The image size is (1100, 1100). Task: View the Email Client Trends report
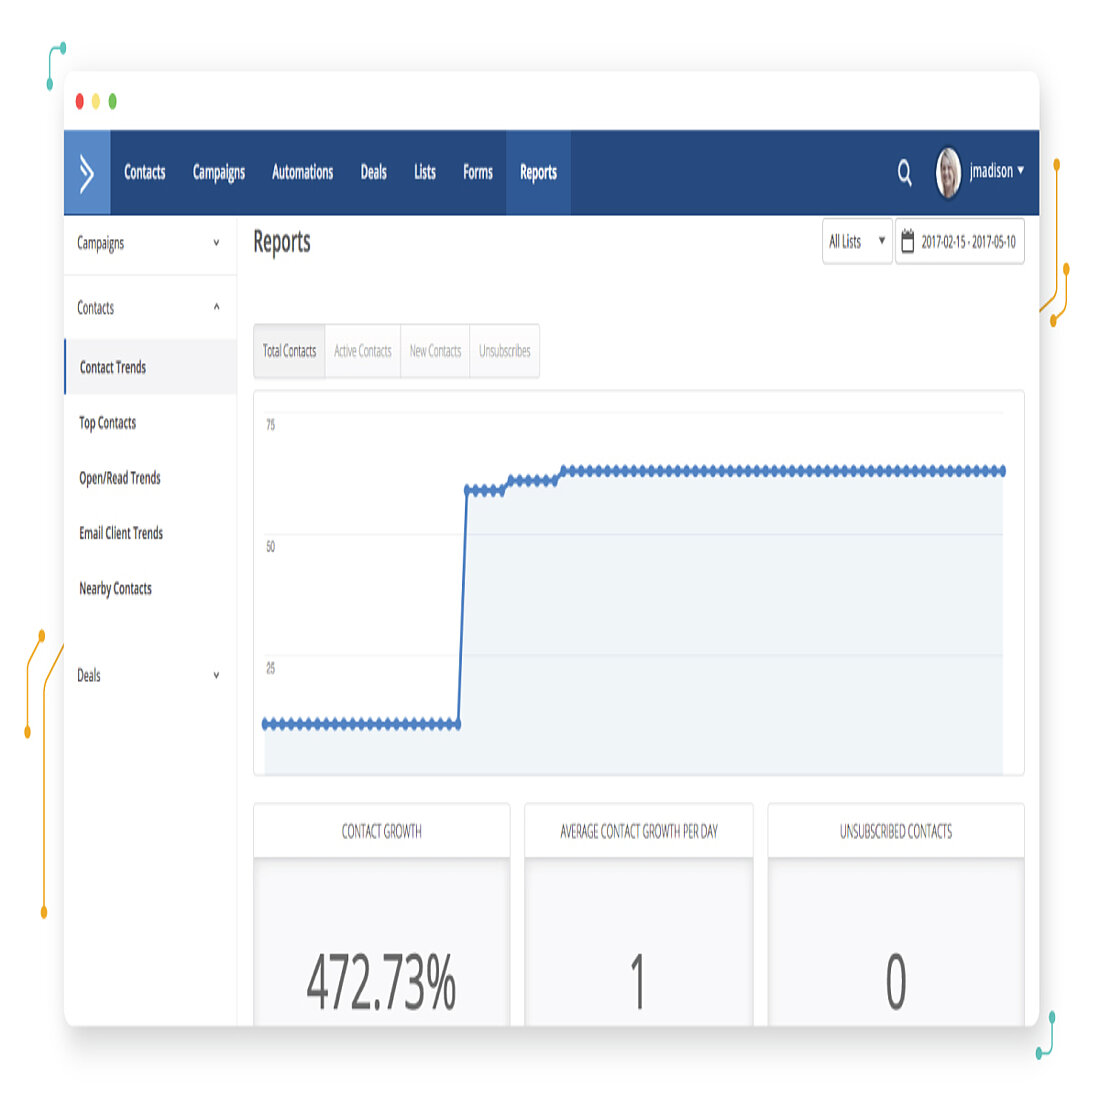coord(121,533)
